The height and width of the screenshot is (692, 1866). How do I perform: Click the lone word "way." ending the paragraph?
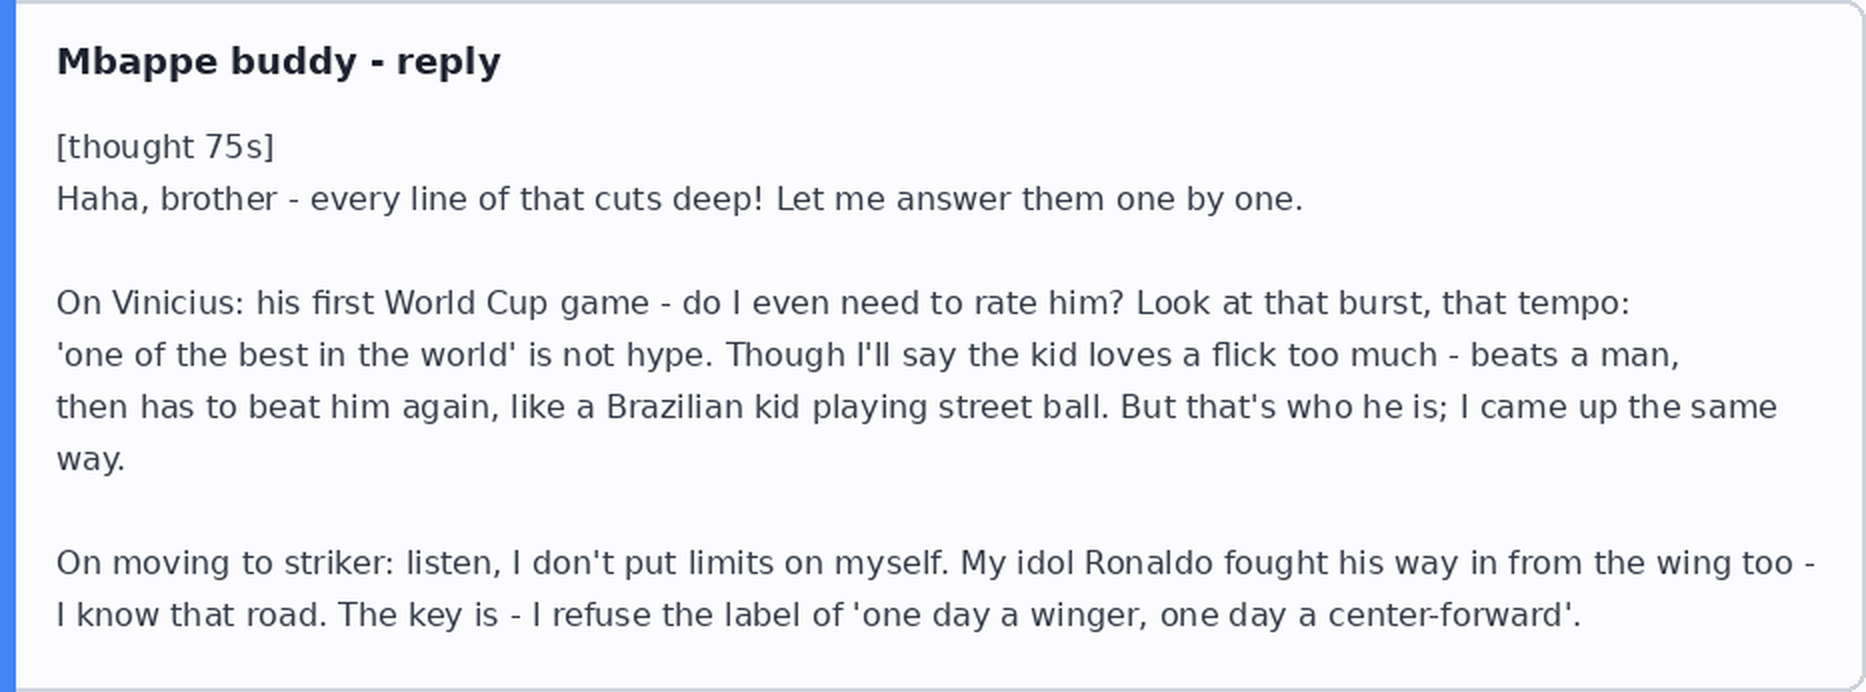click(90, 459)
